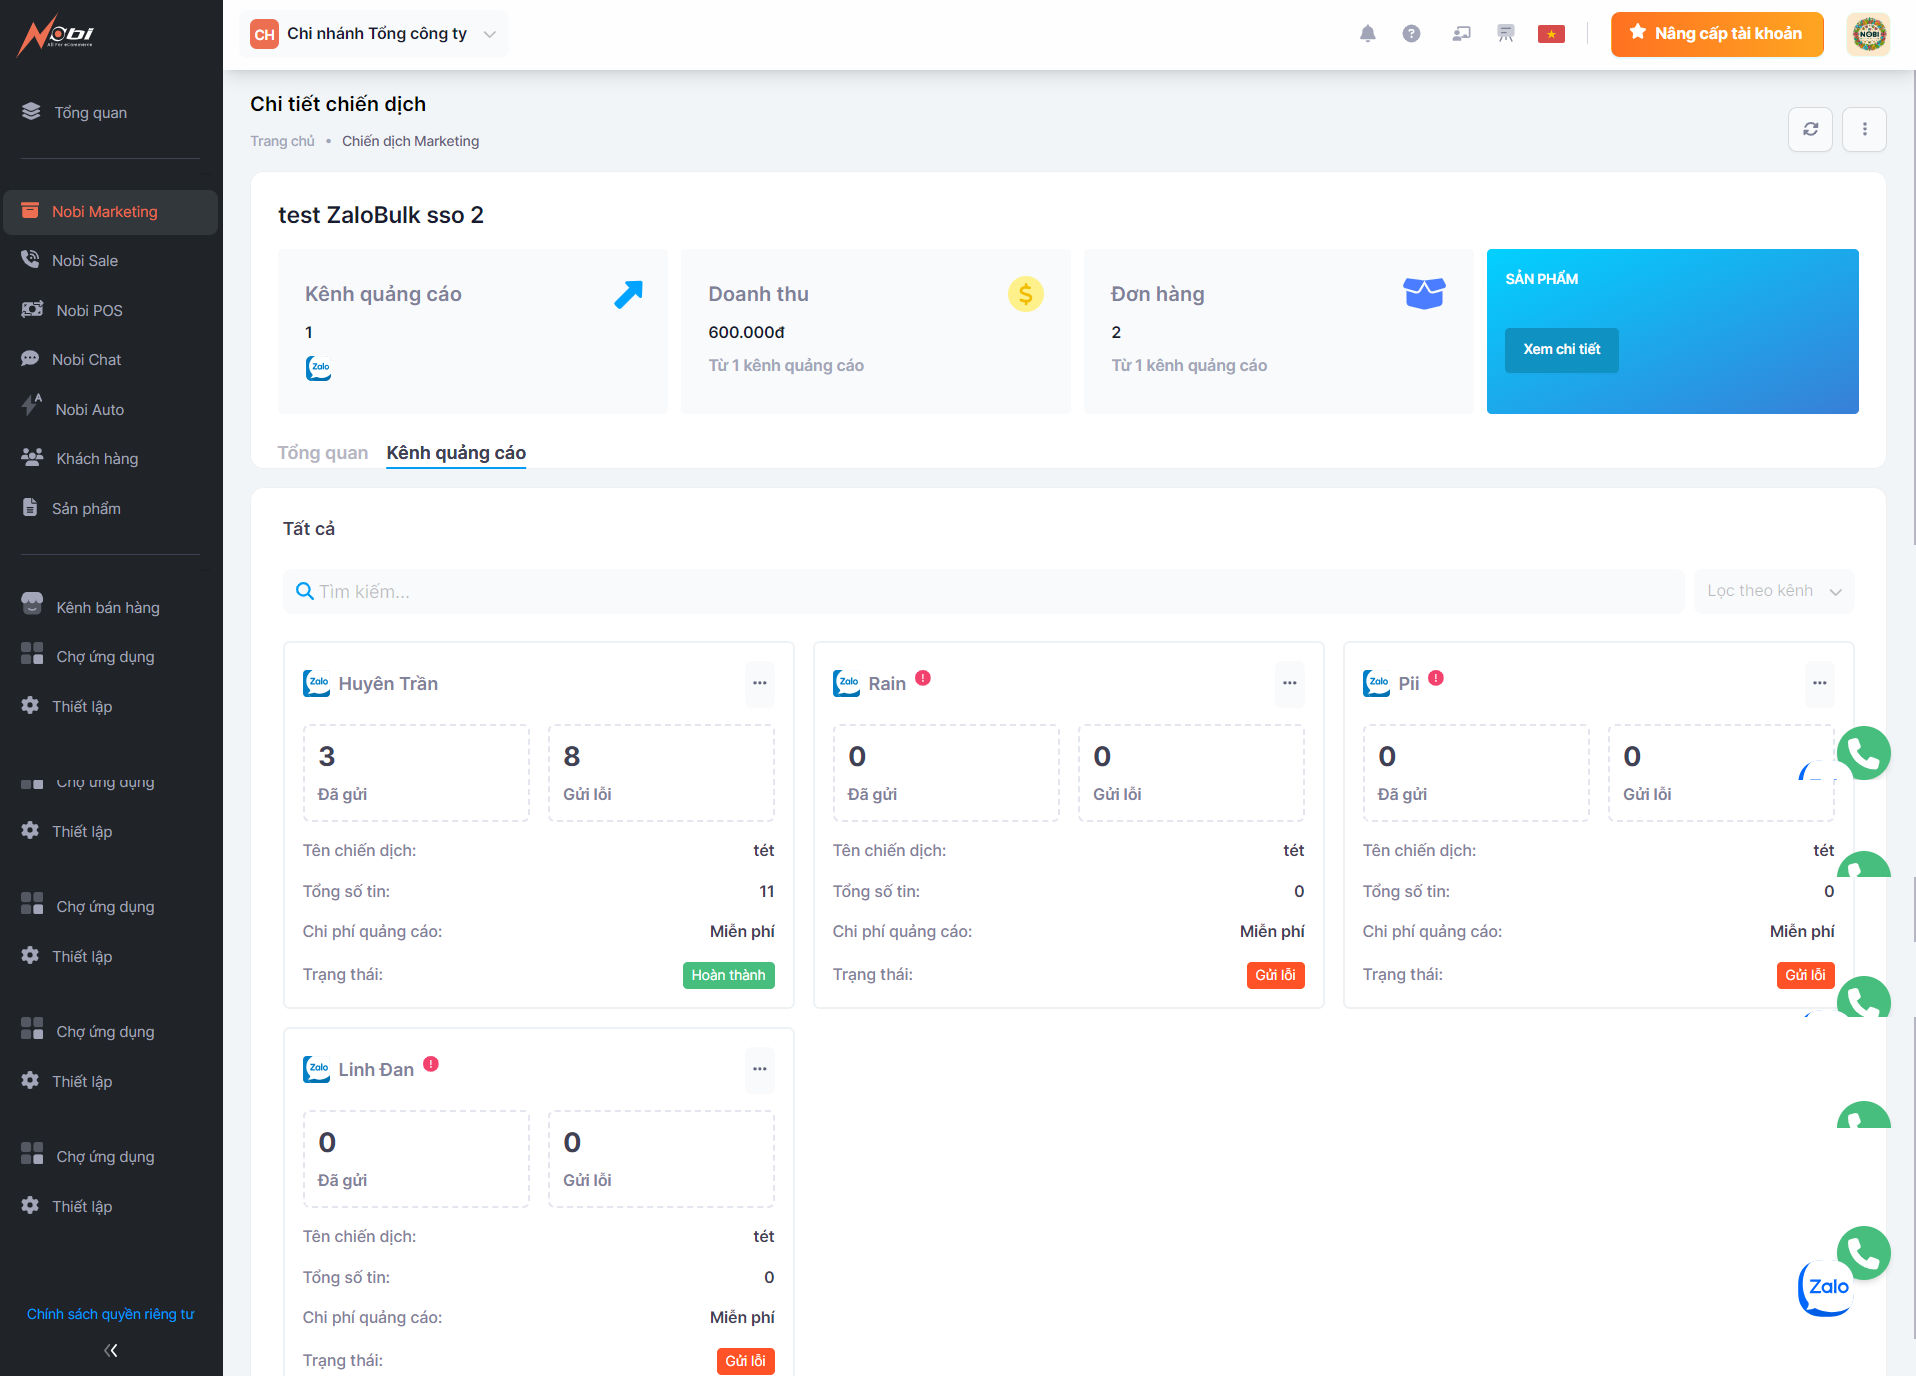The height and width of the screenshot is (1376, 1916).
Task: Click the Nâng cấp tài khoản button
Action: [1717, 34]
